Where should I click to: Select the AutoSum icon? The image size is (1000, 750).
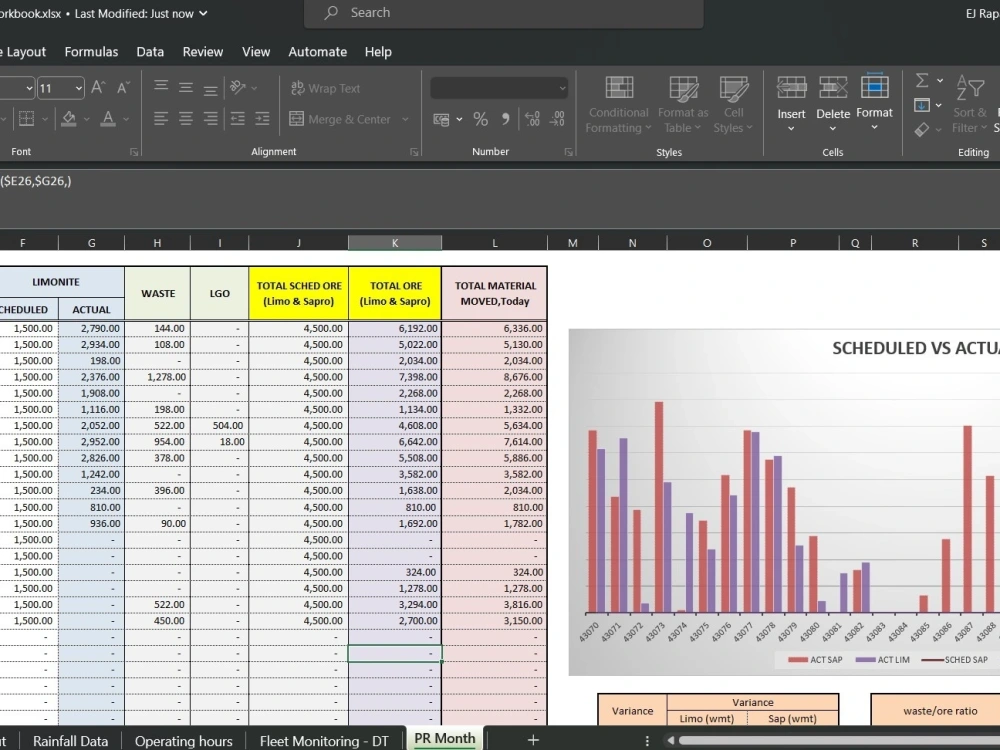(x=921, y=82)
